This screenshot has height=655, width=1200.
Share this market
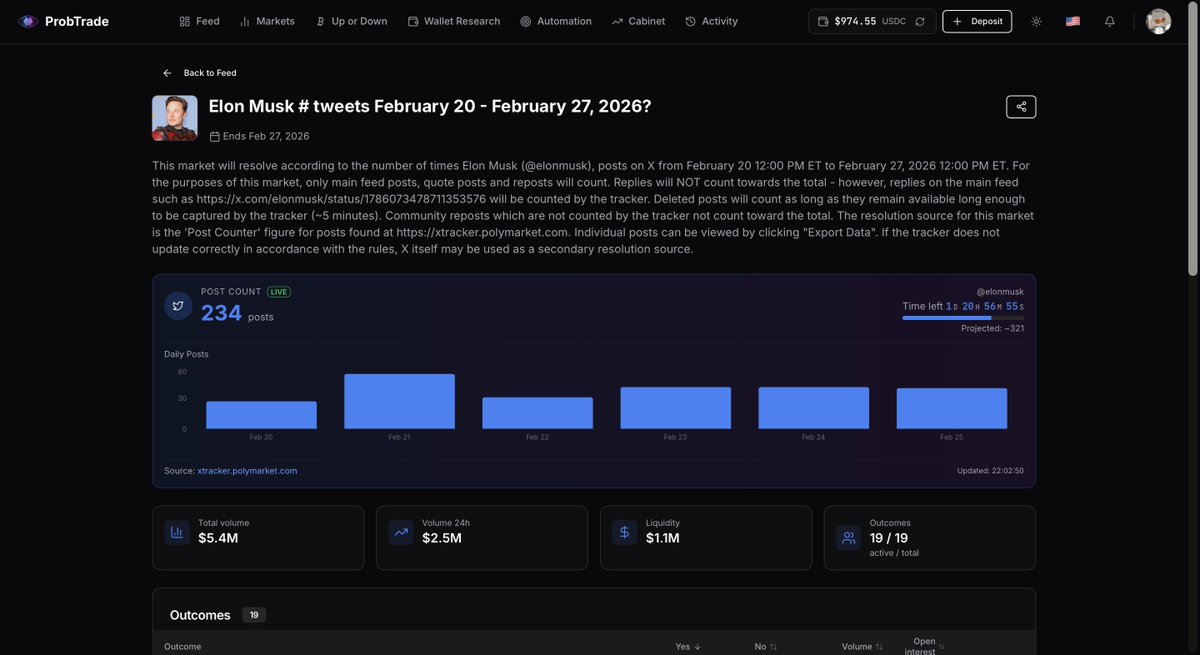click(1021, 107)
